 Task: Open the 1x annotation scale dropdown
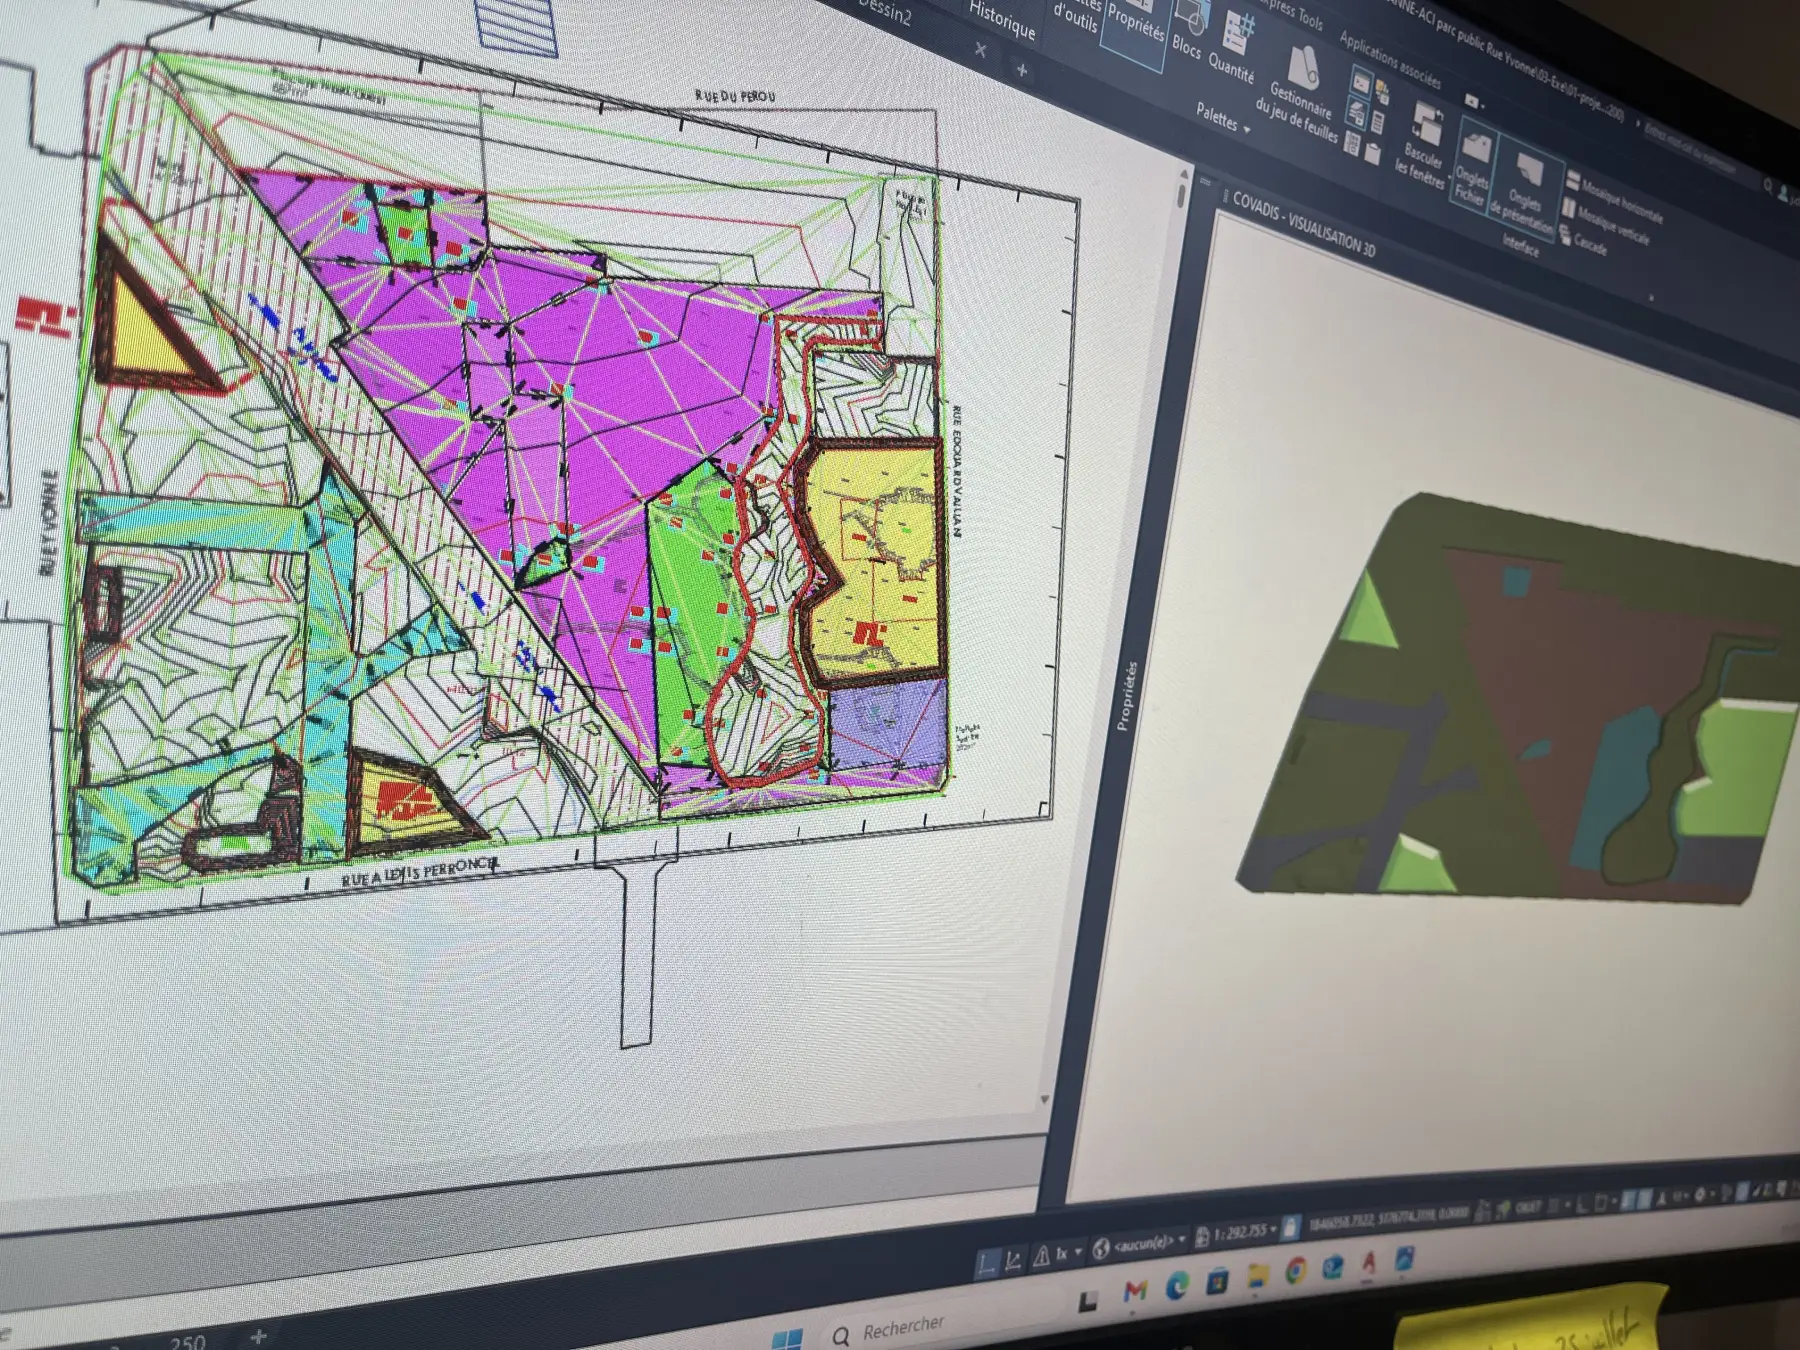tap(1068, 1252)
